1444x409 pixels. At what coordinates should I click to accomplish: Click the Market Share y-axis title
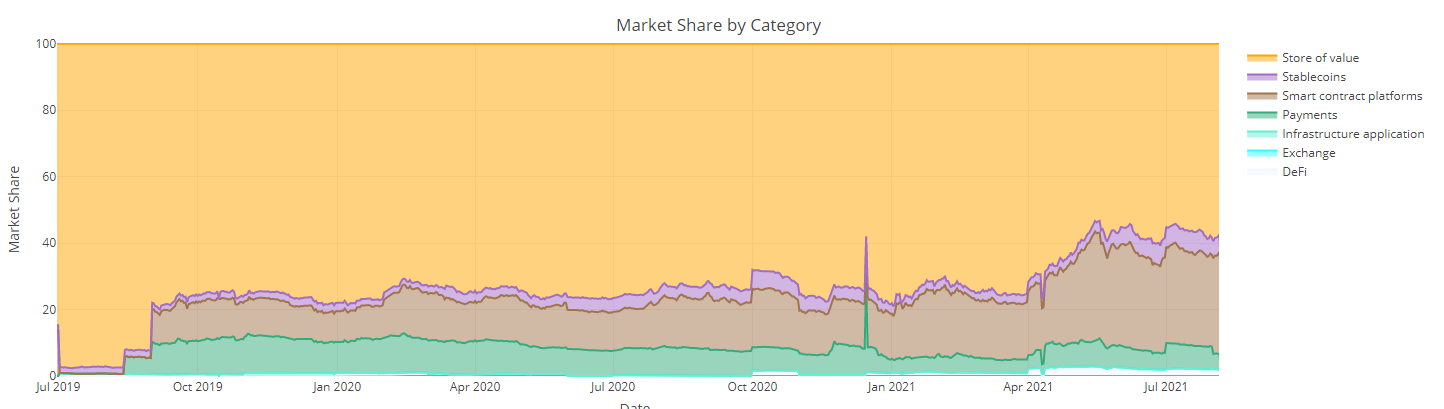pyautogui.click(x=15, y=210)
